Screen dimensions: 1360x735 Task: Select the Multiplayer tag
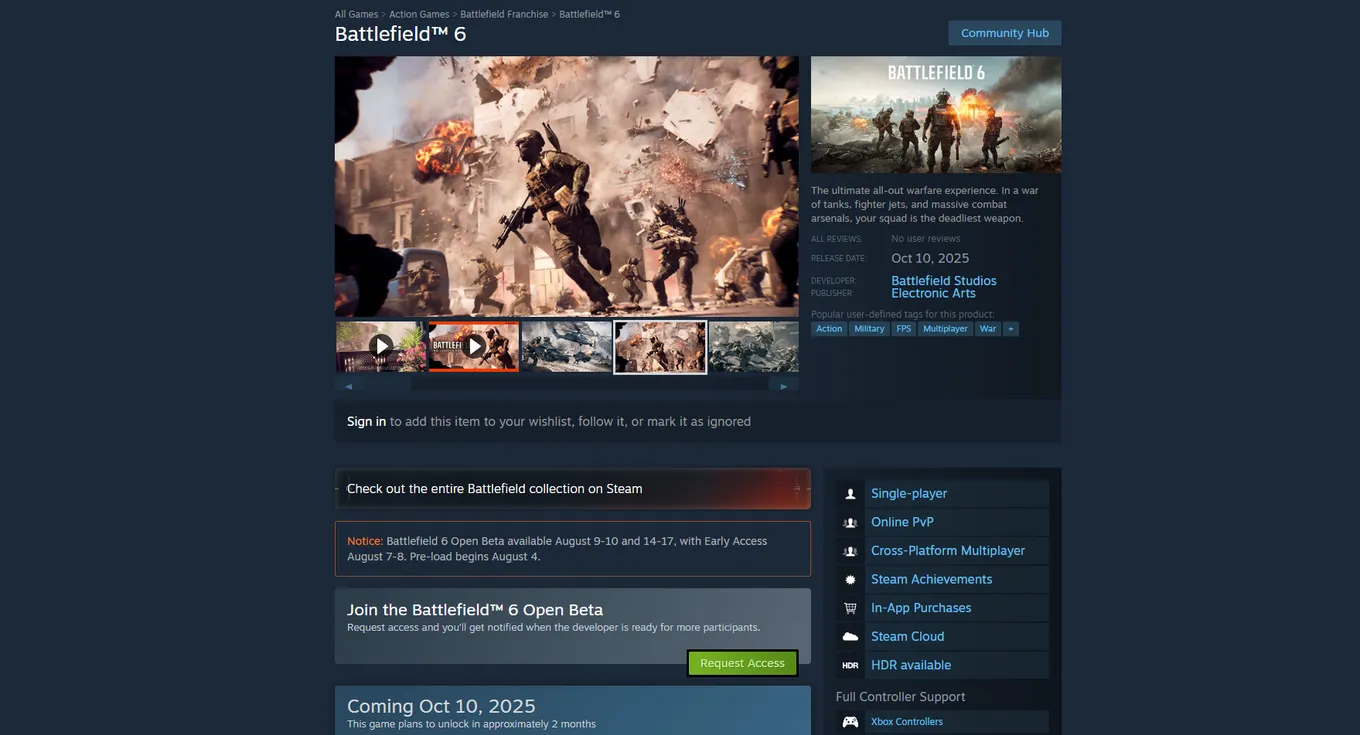point(945,329)
